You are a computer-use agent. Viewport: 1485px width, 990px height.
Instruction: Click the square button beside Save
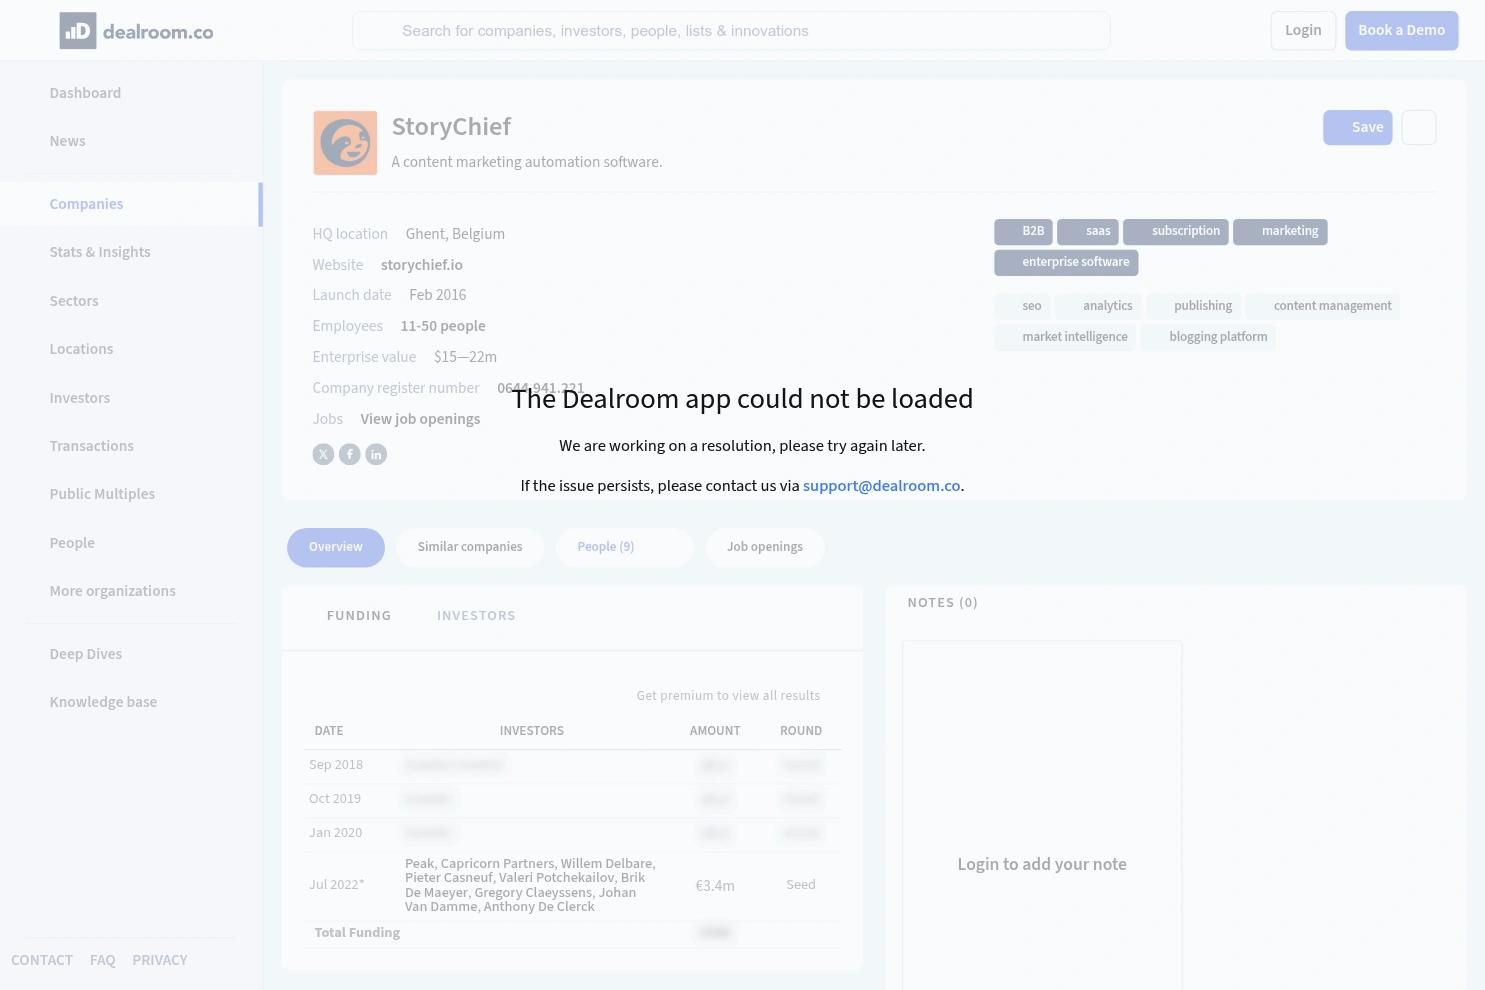point(1419,127)
